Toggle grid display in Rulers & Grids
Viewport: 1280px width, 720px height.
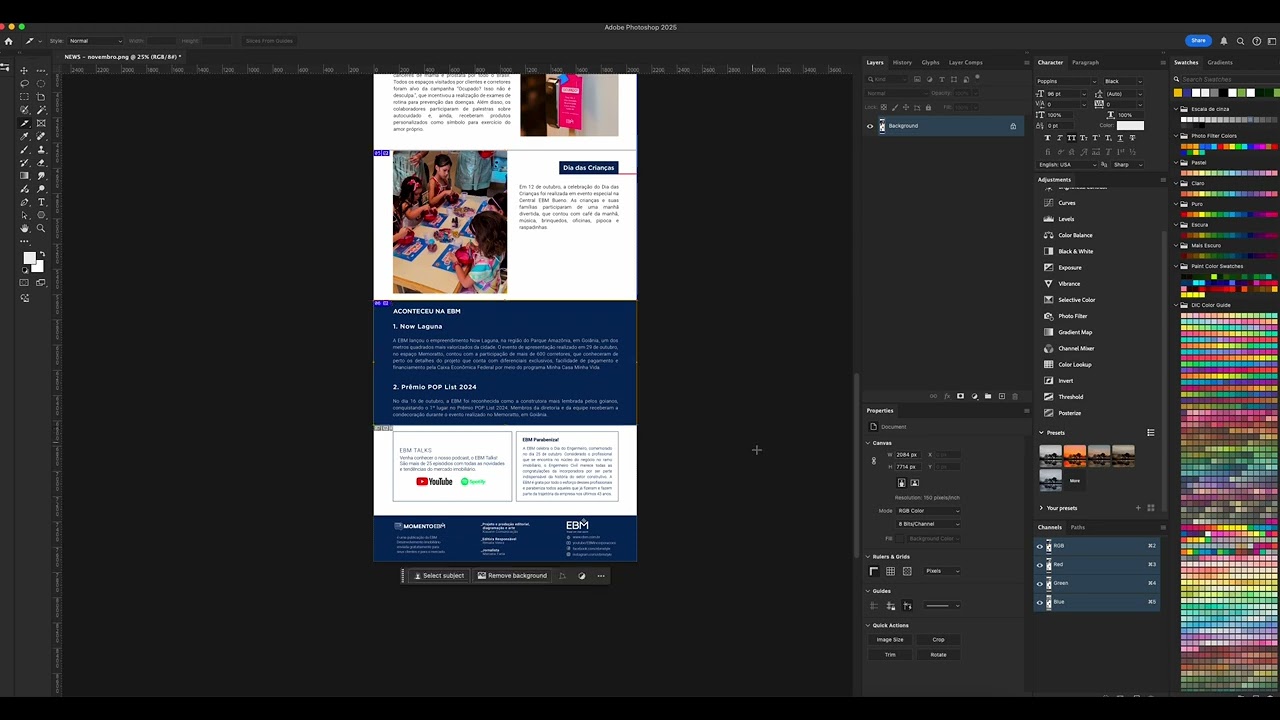click(x=890, y=571)
